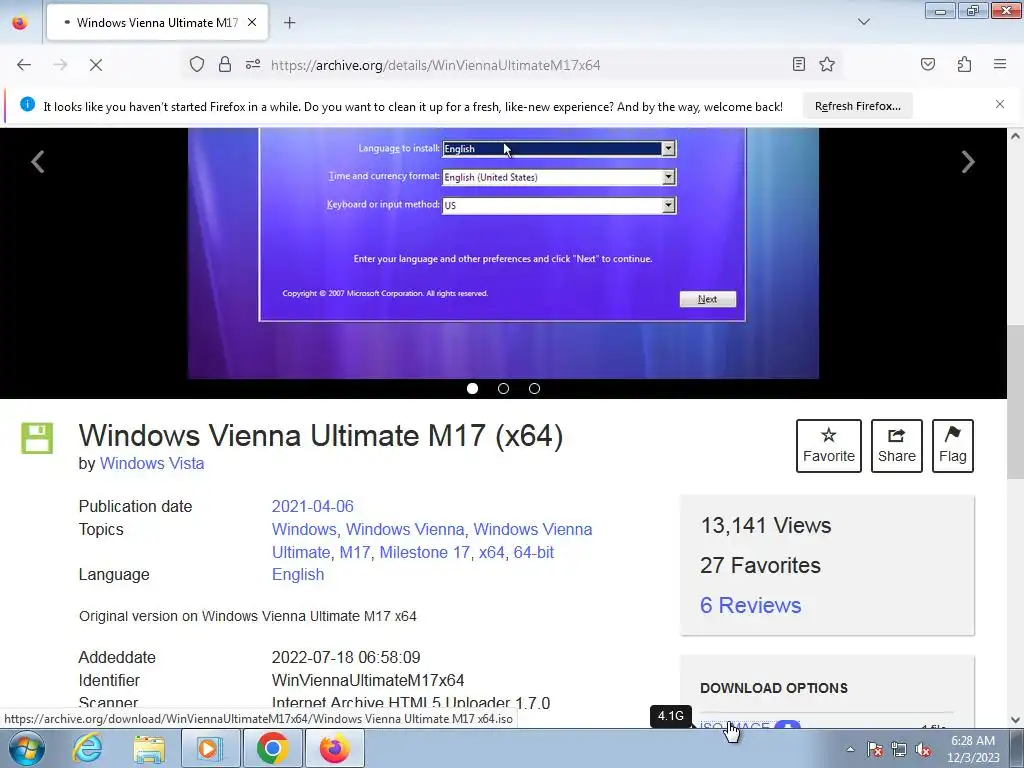Image resolution: width=1024 pixels, height=768 pixels.
Task: Click Addeddate value 2022-07-18 06:58:09
Action: point(346,658)
